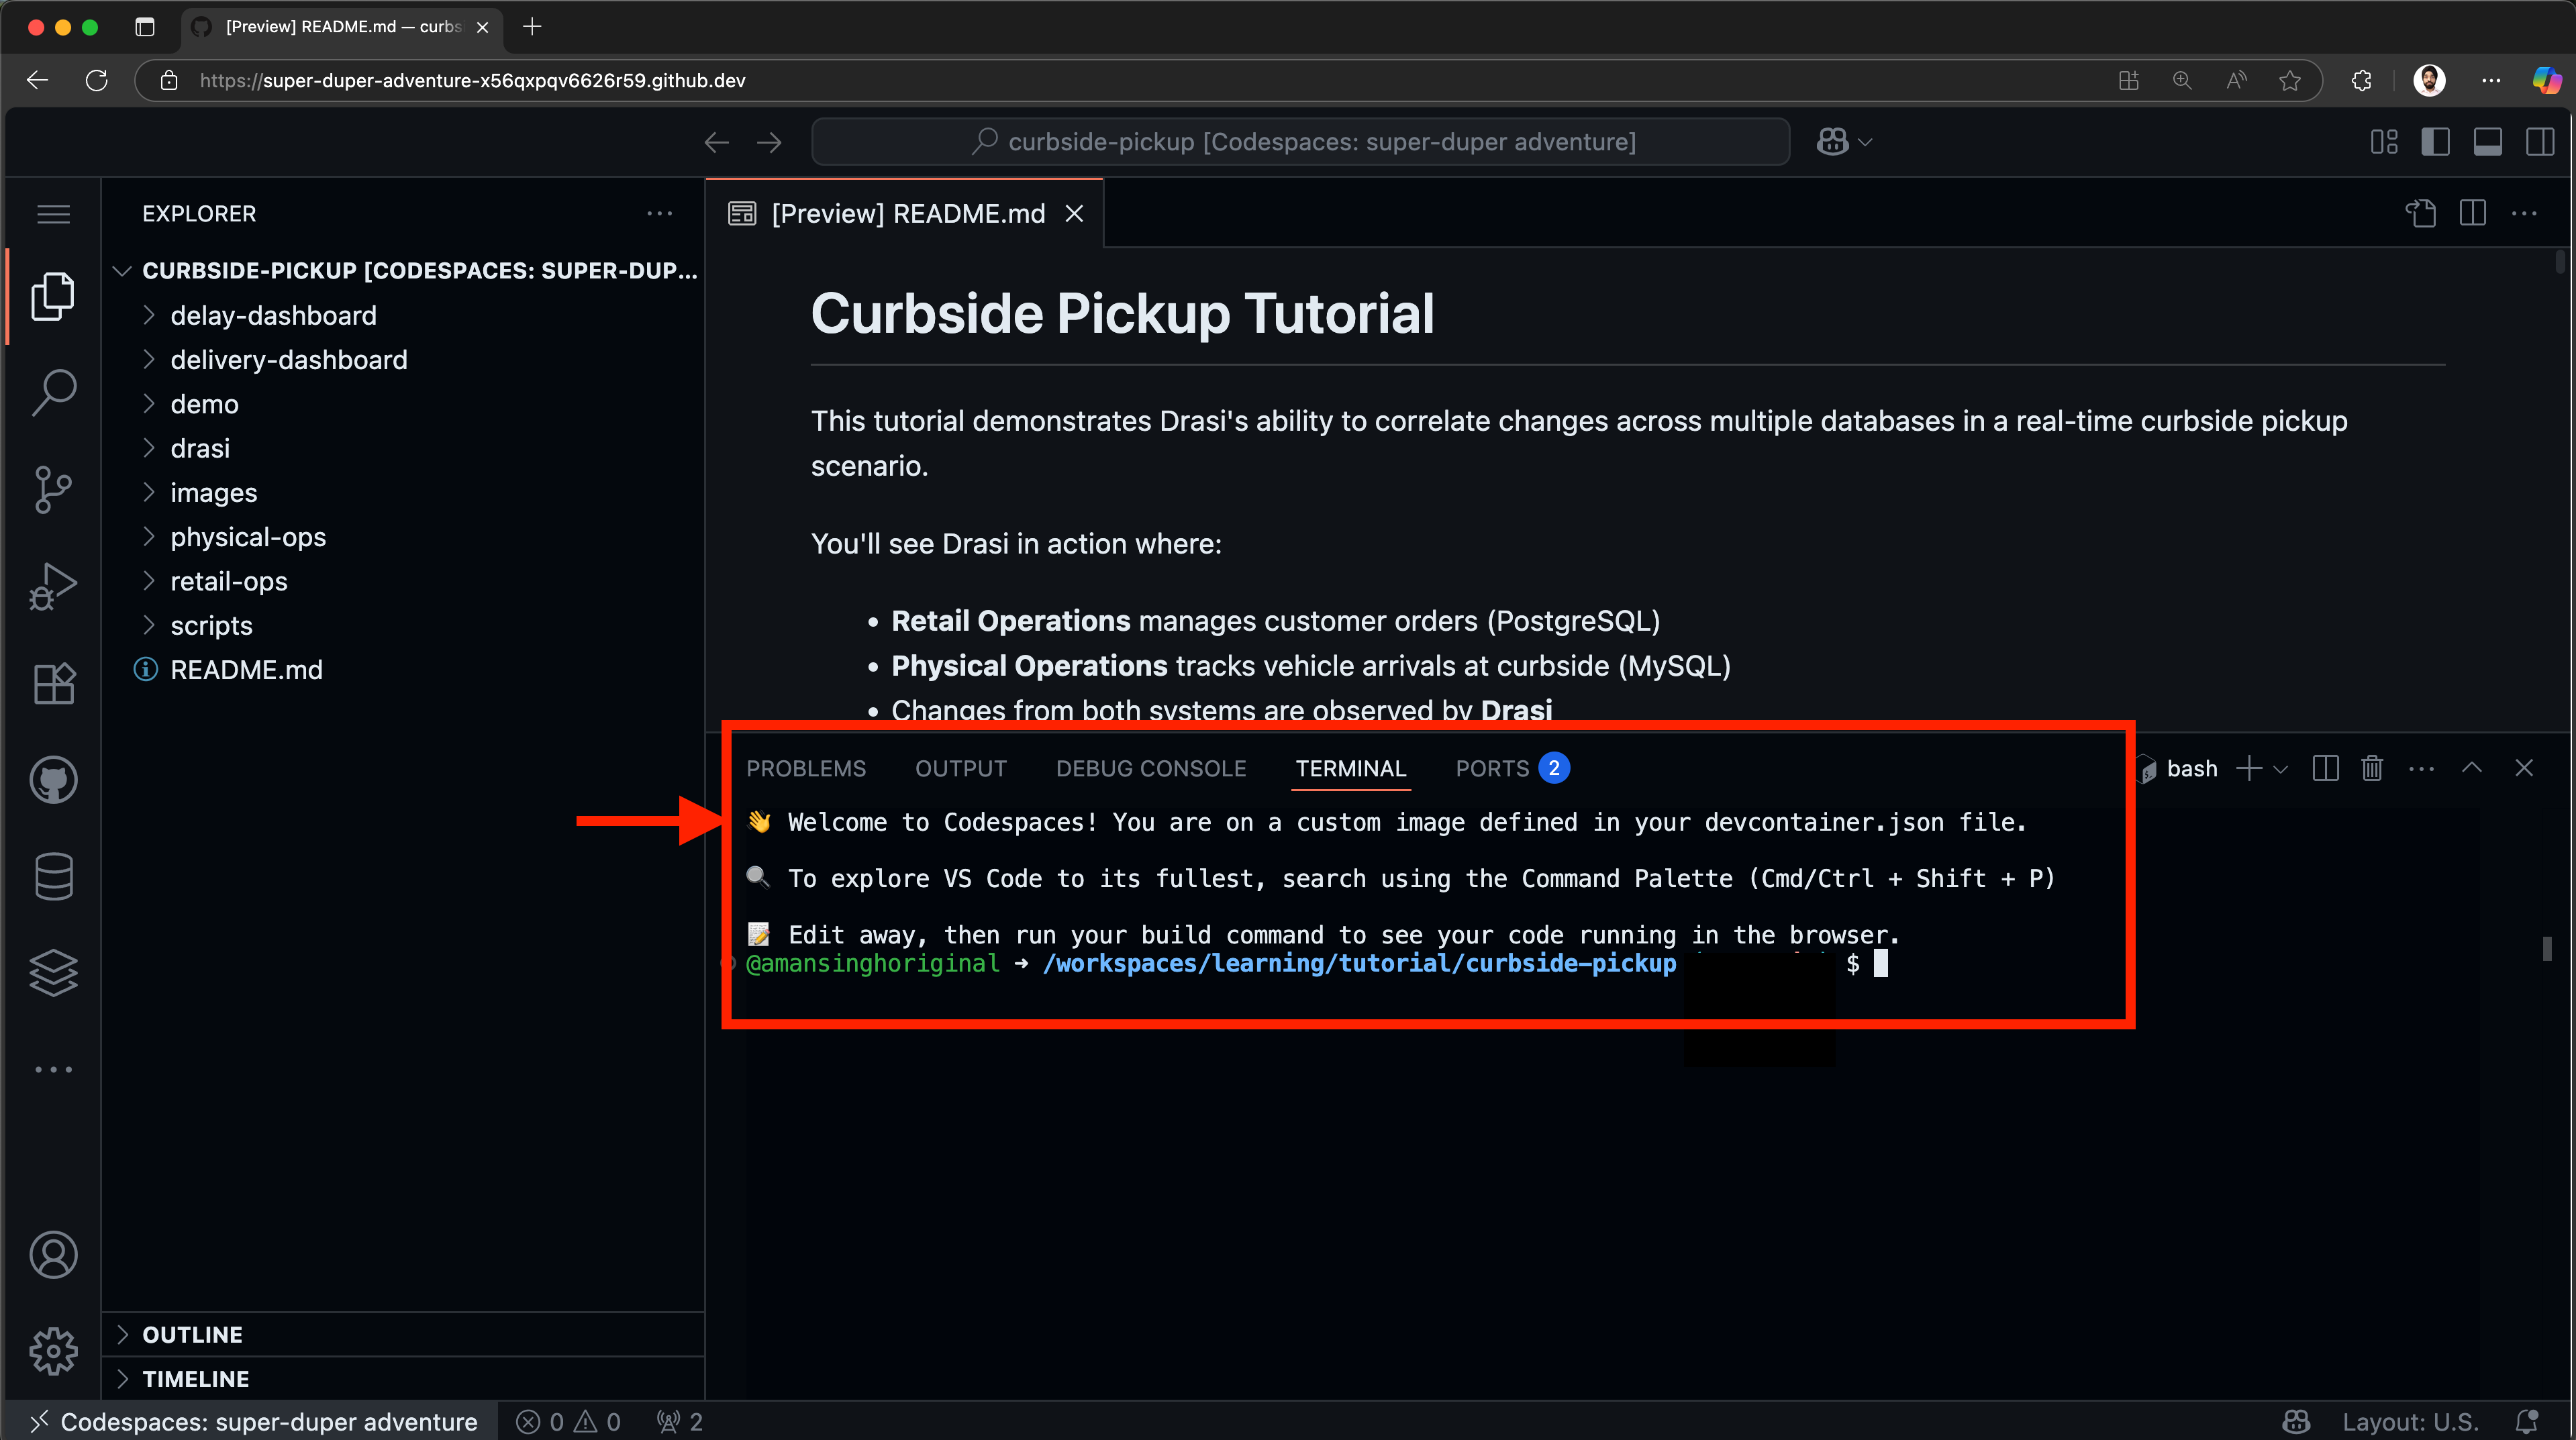The width and height of the screenshot is (2576, 1440).
Task: Click the curbside-pickup command search box
Action: coord(1300,141)
